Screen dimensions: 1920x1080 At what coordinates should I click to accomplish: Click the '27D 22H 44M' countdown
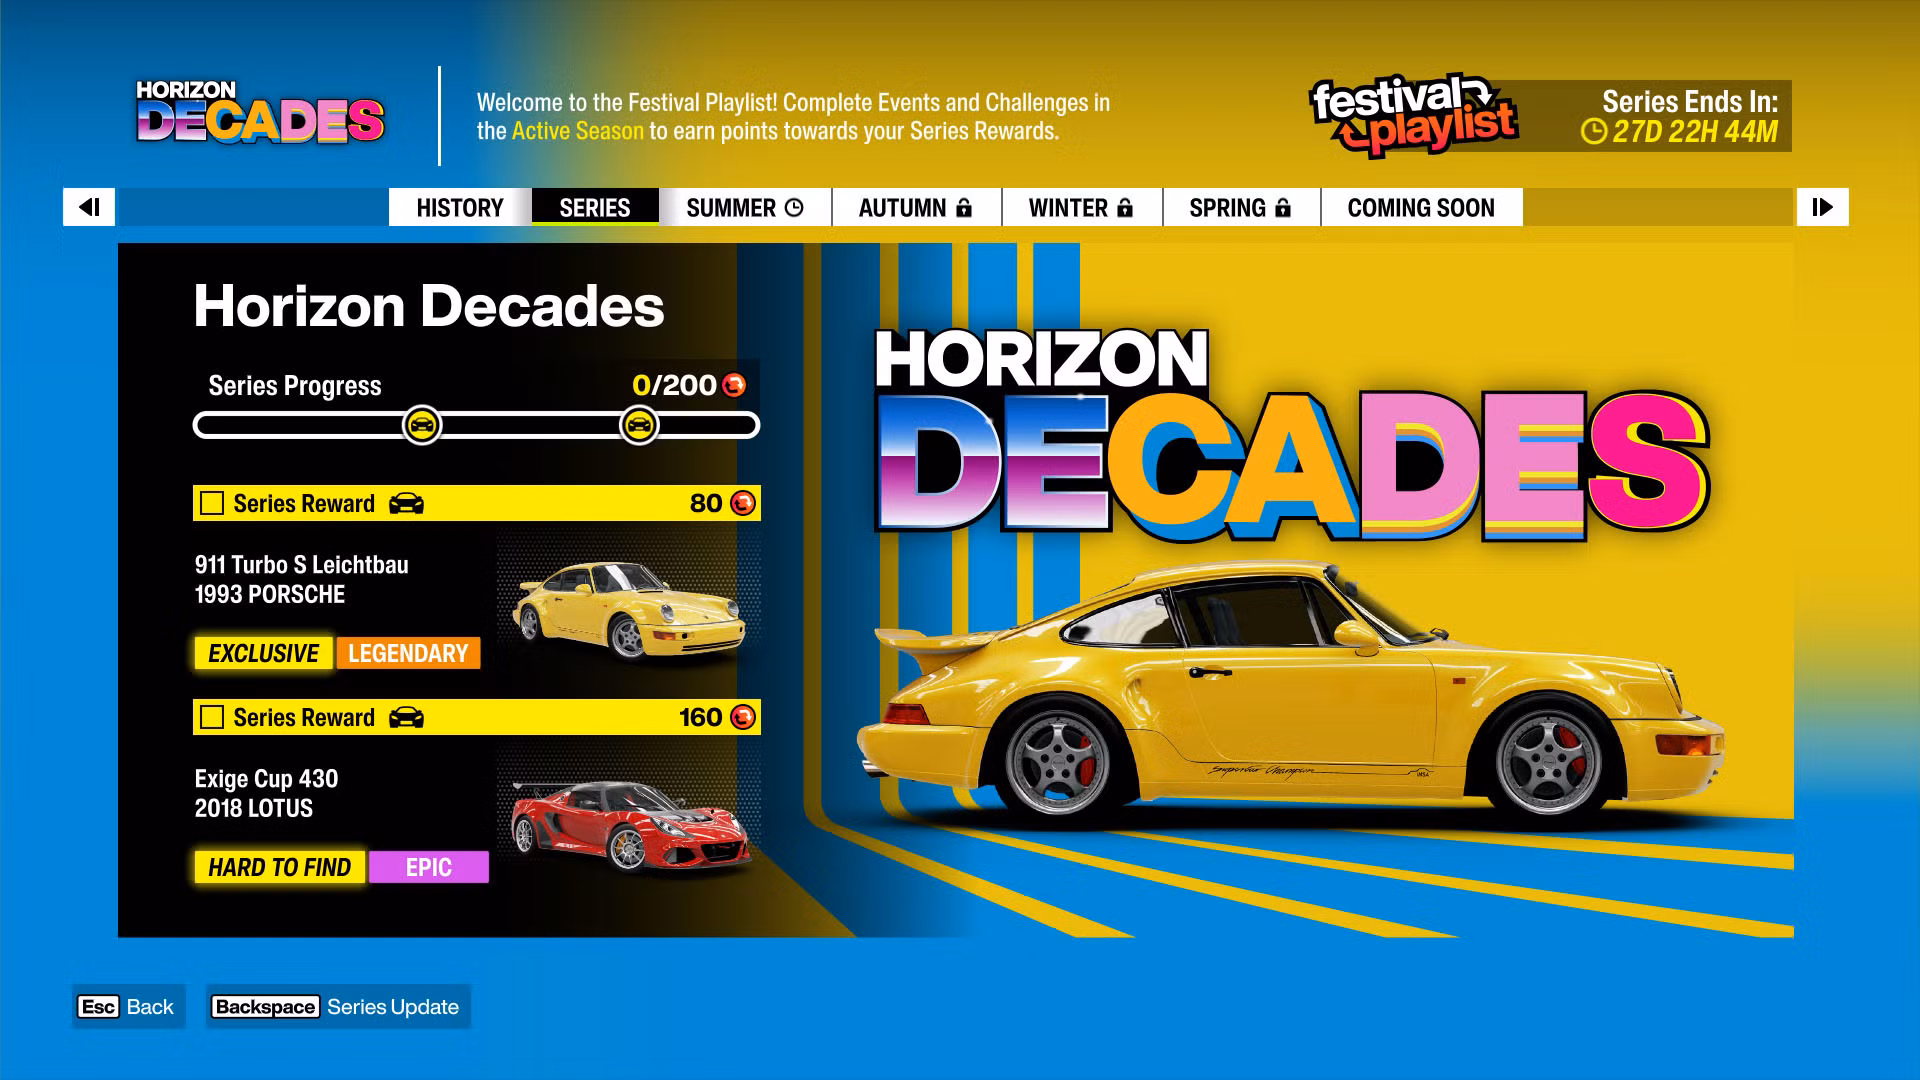(x=1695, y=131)
